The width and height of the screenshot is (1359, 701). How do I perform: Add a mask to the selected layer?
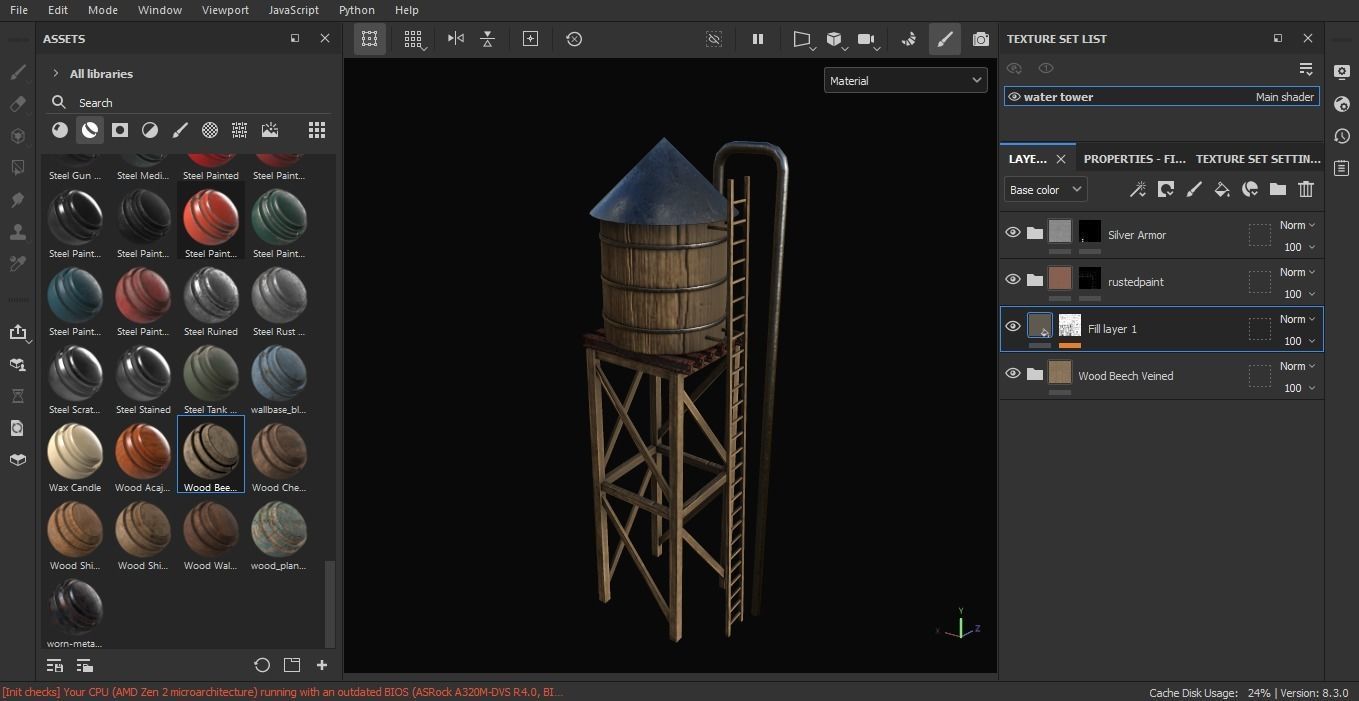[x=1166, y=189]
